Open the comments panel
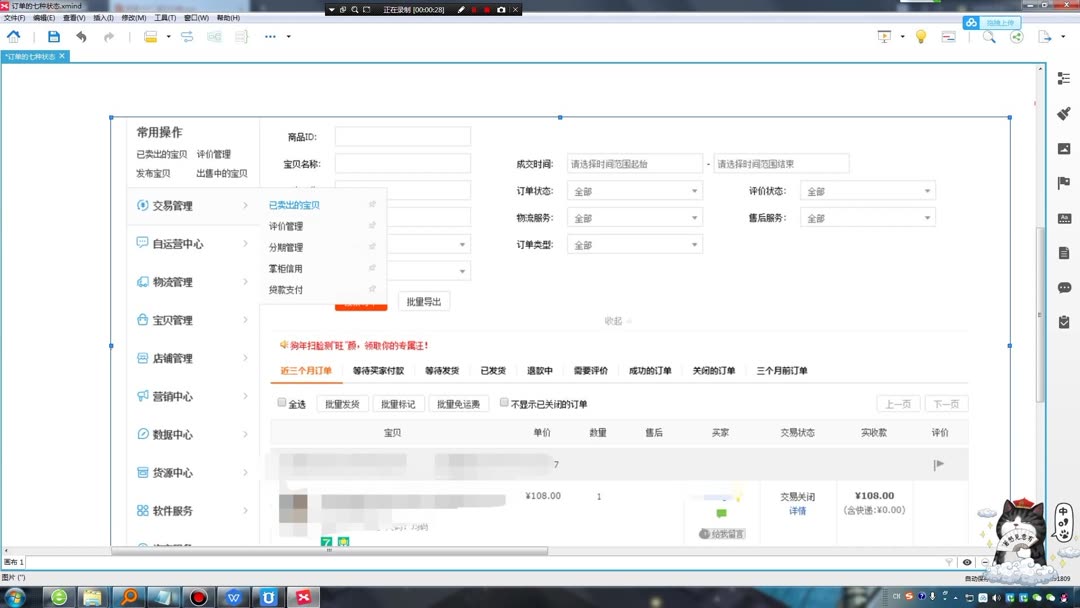Screen dimensions: 1080x608 pos(1063,287)
